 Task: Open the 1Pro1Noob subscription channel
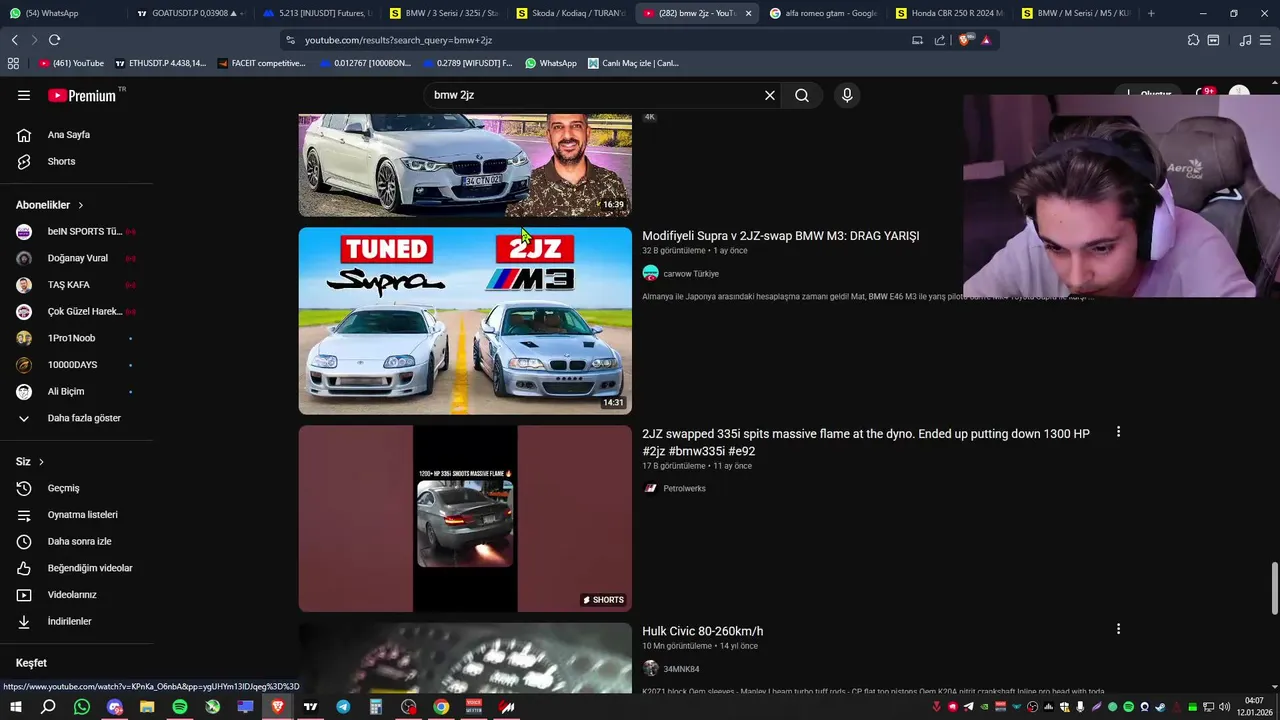click(76, 338)
